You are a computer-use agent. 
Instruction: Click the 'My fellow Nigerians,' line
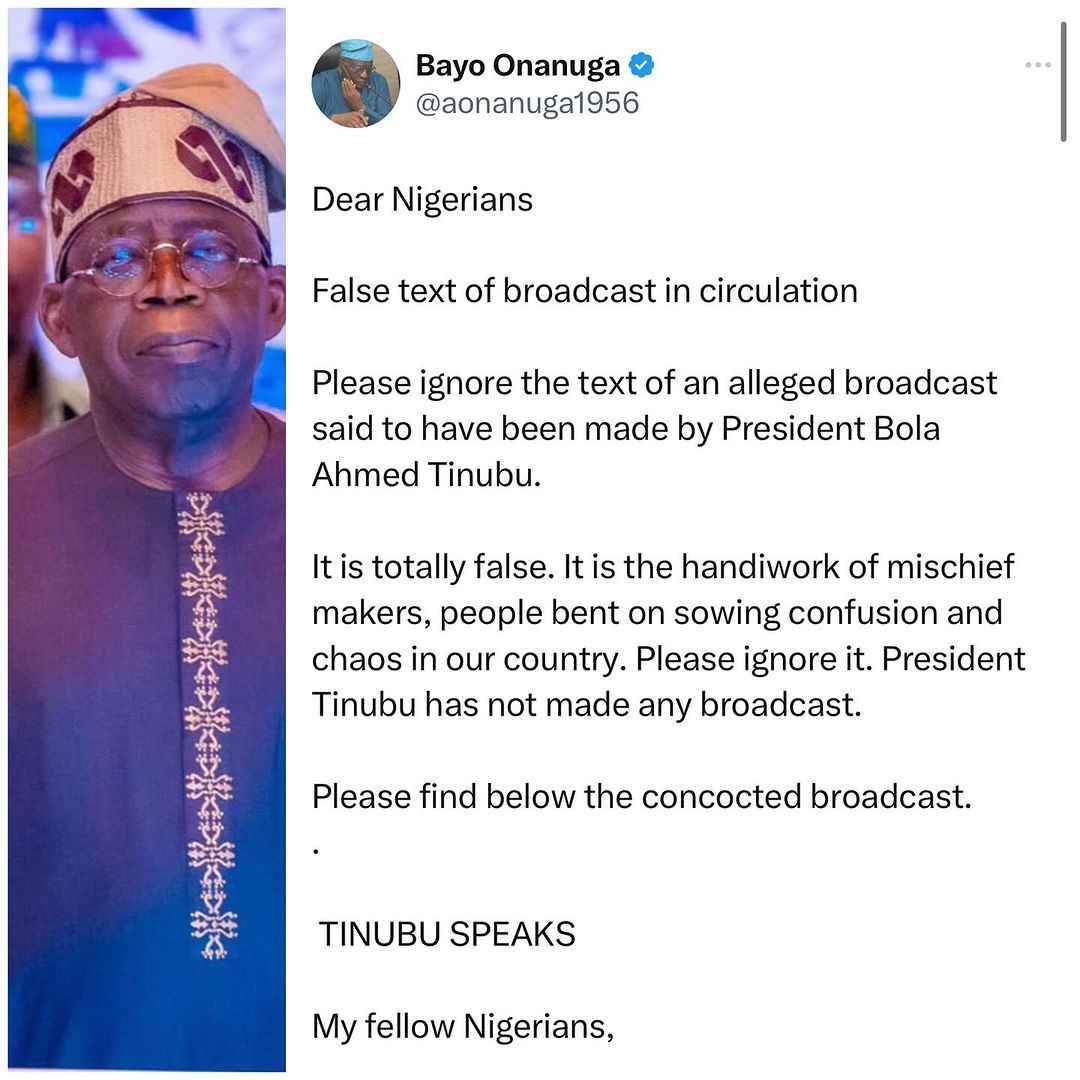[x=463, y=1027]
